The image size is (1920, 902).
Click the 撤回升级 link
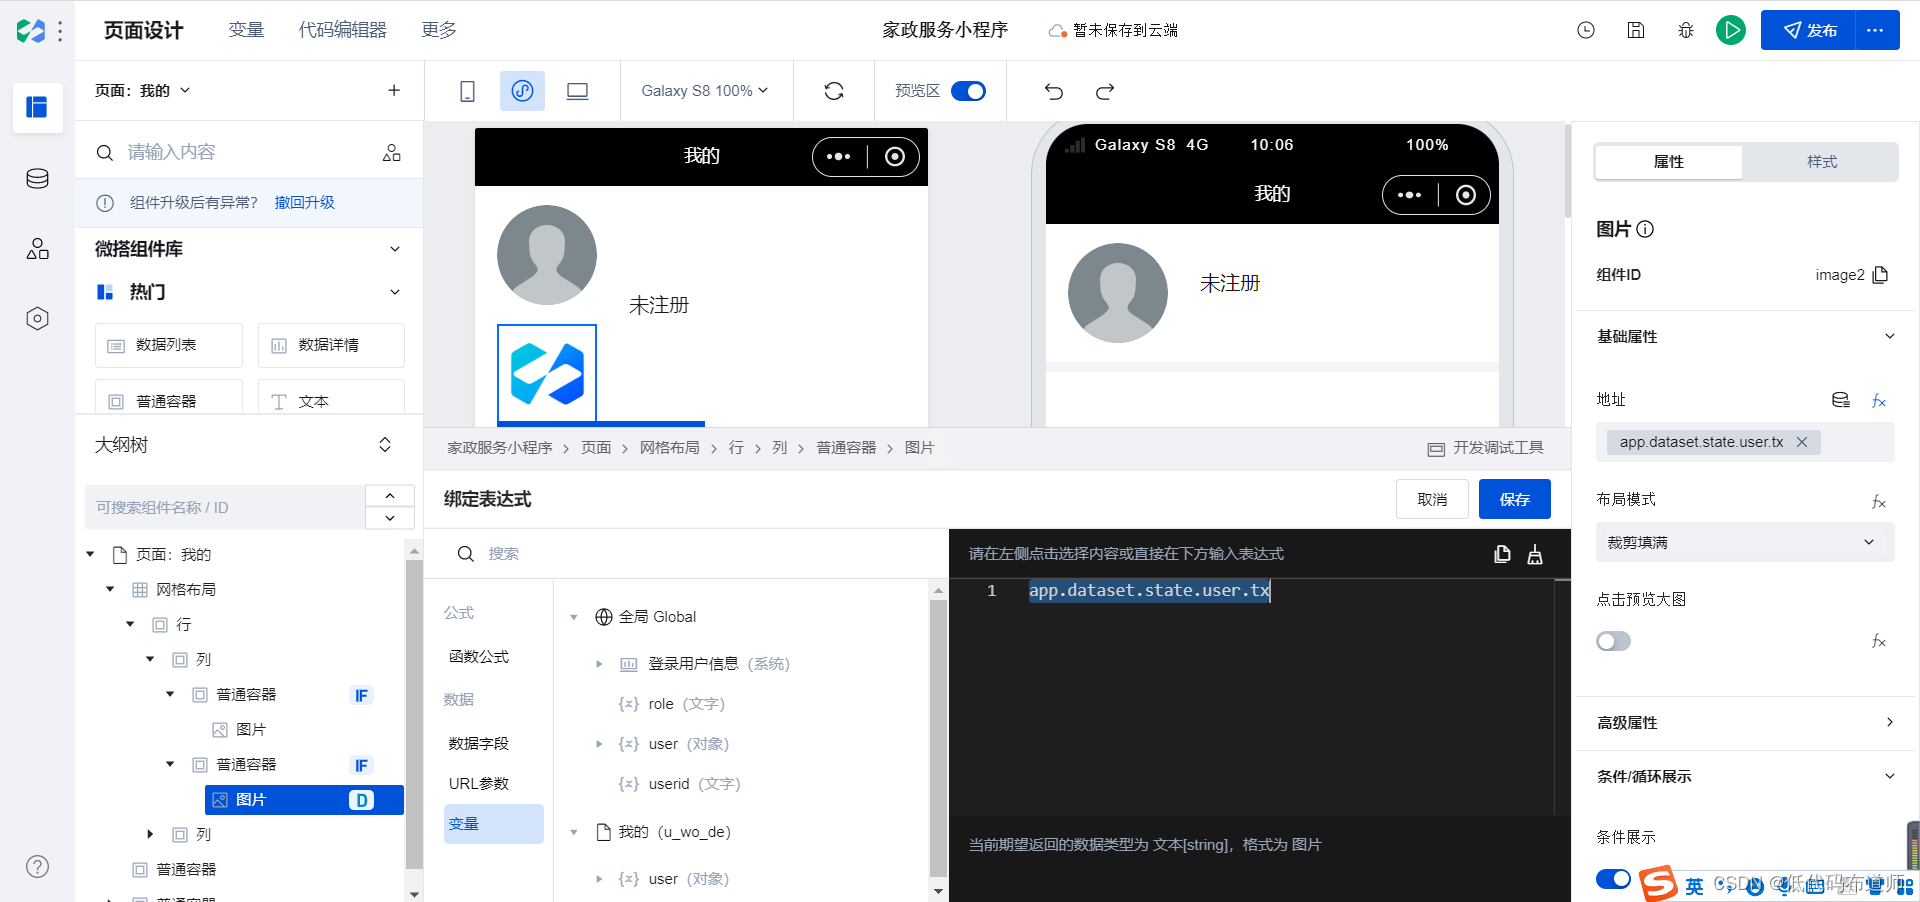[x=305, y=202]
